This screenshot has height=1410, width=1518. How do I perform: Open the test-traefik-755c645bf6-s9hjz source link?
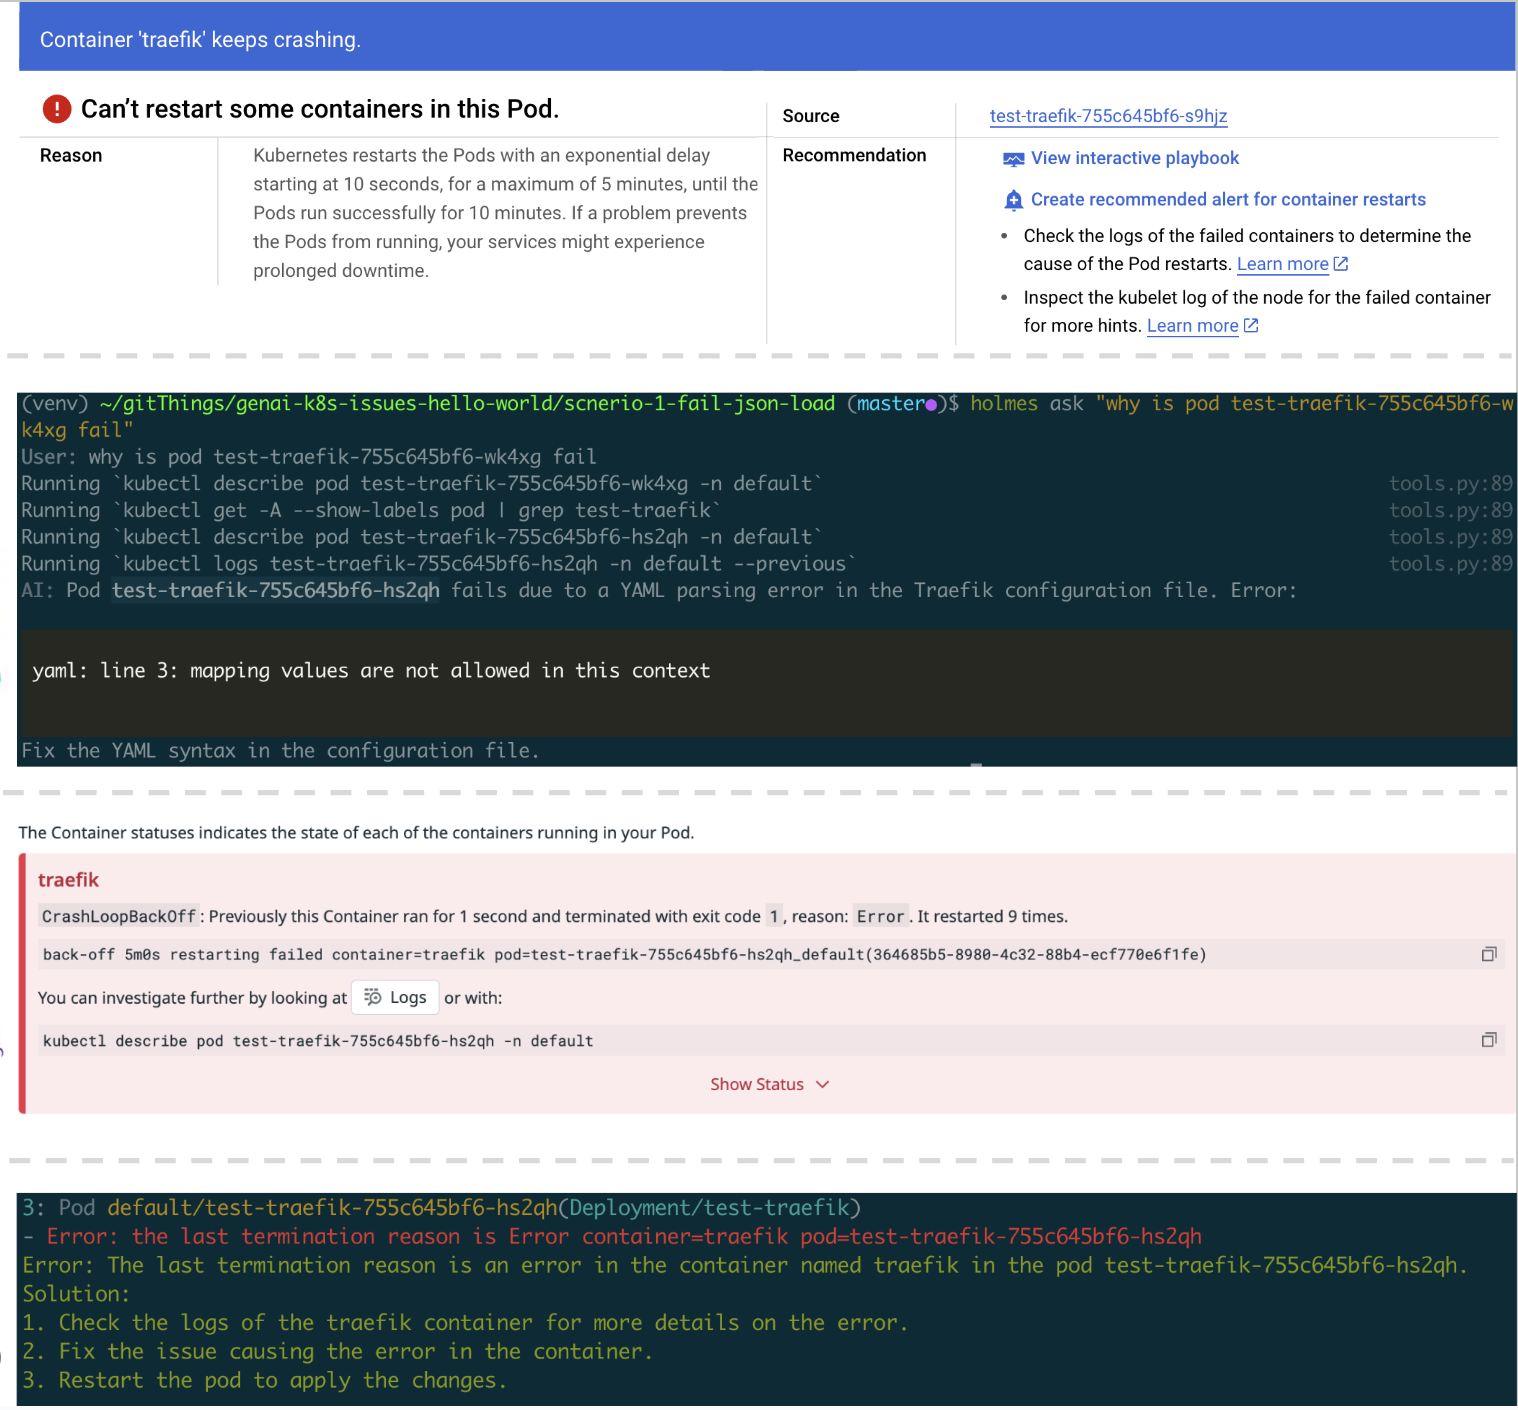[1108, 116]
